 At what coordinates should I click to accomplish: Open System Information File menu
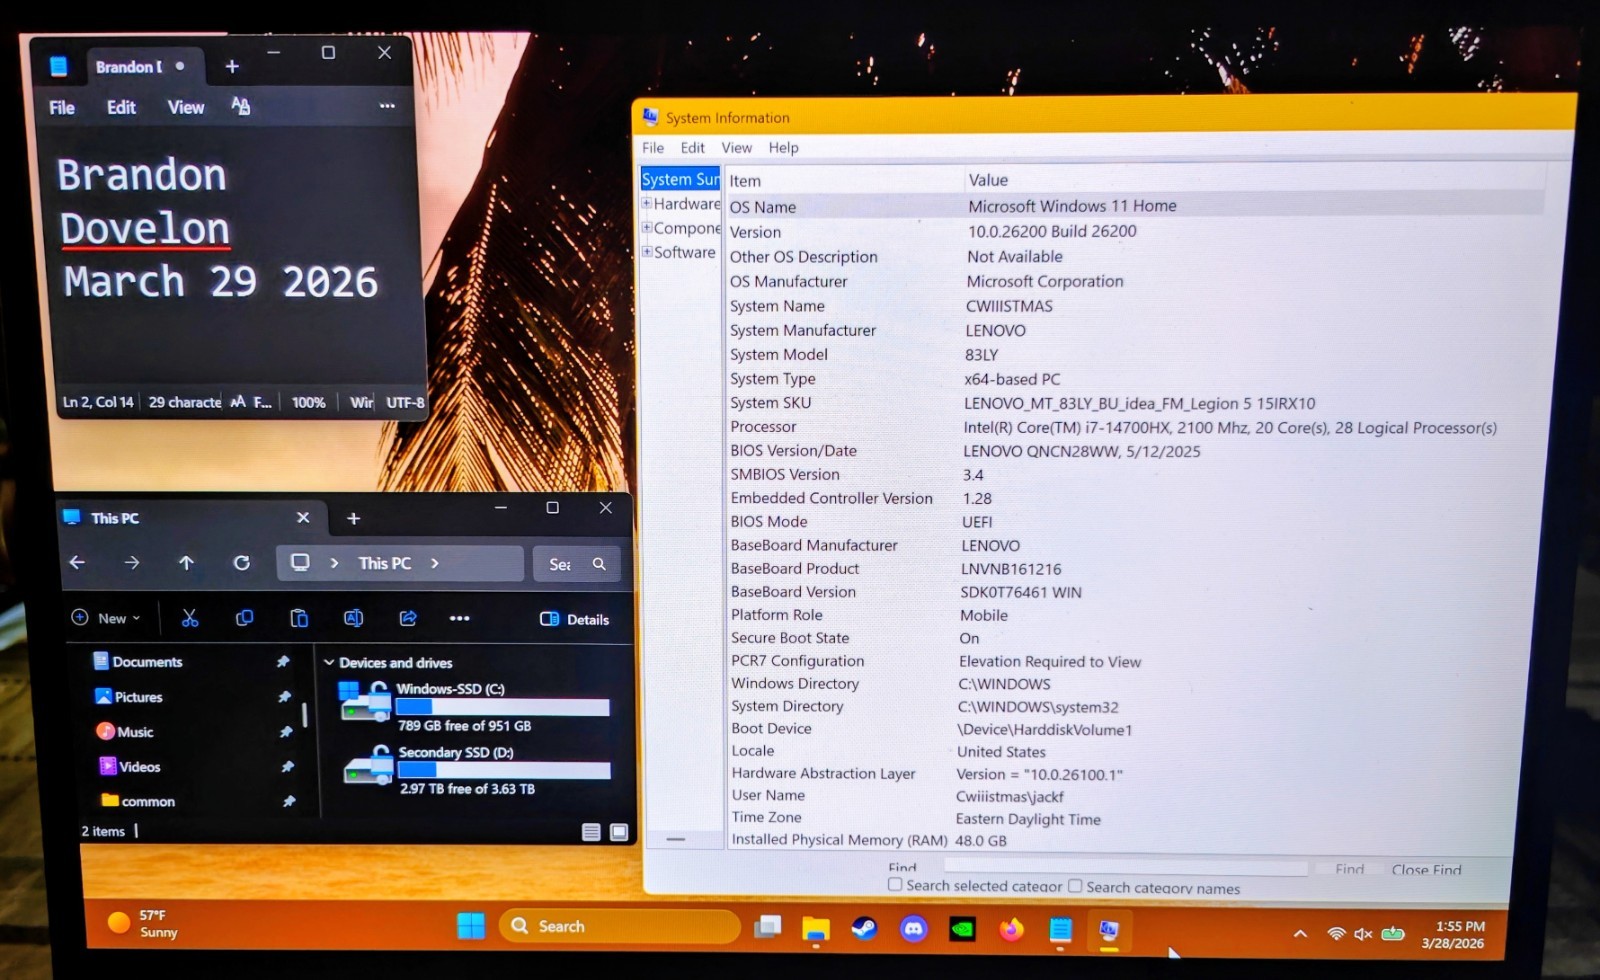point(653,147)
